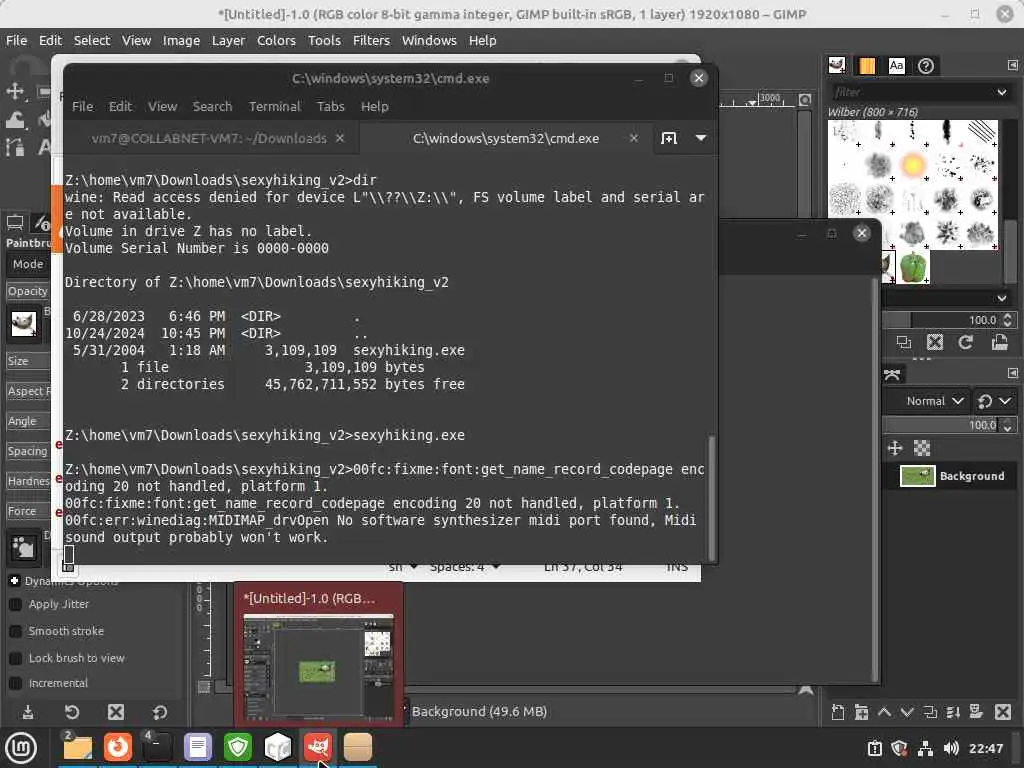Select the green pepper brush
The height and width of the screenshot is (768, 1024).
(914, 267)
